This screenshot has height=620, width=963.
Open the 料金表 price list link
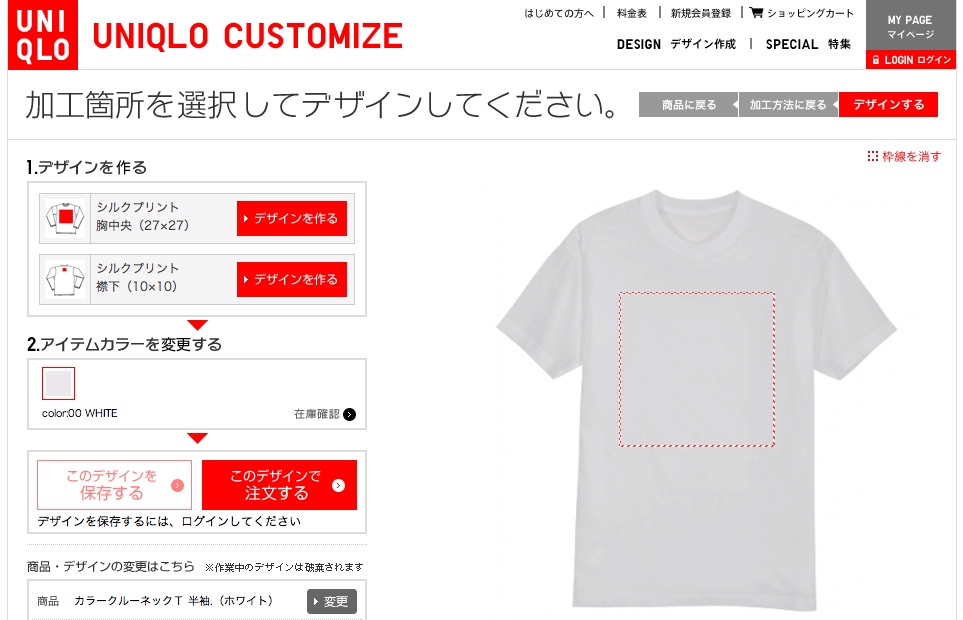pyautogui.click(x=632, y=13)
